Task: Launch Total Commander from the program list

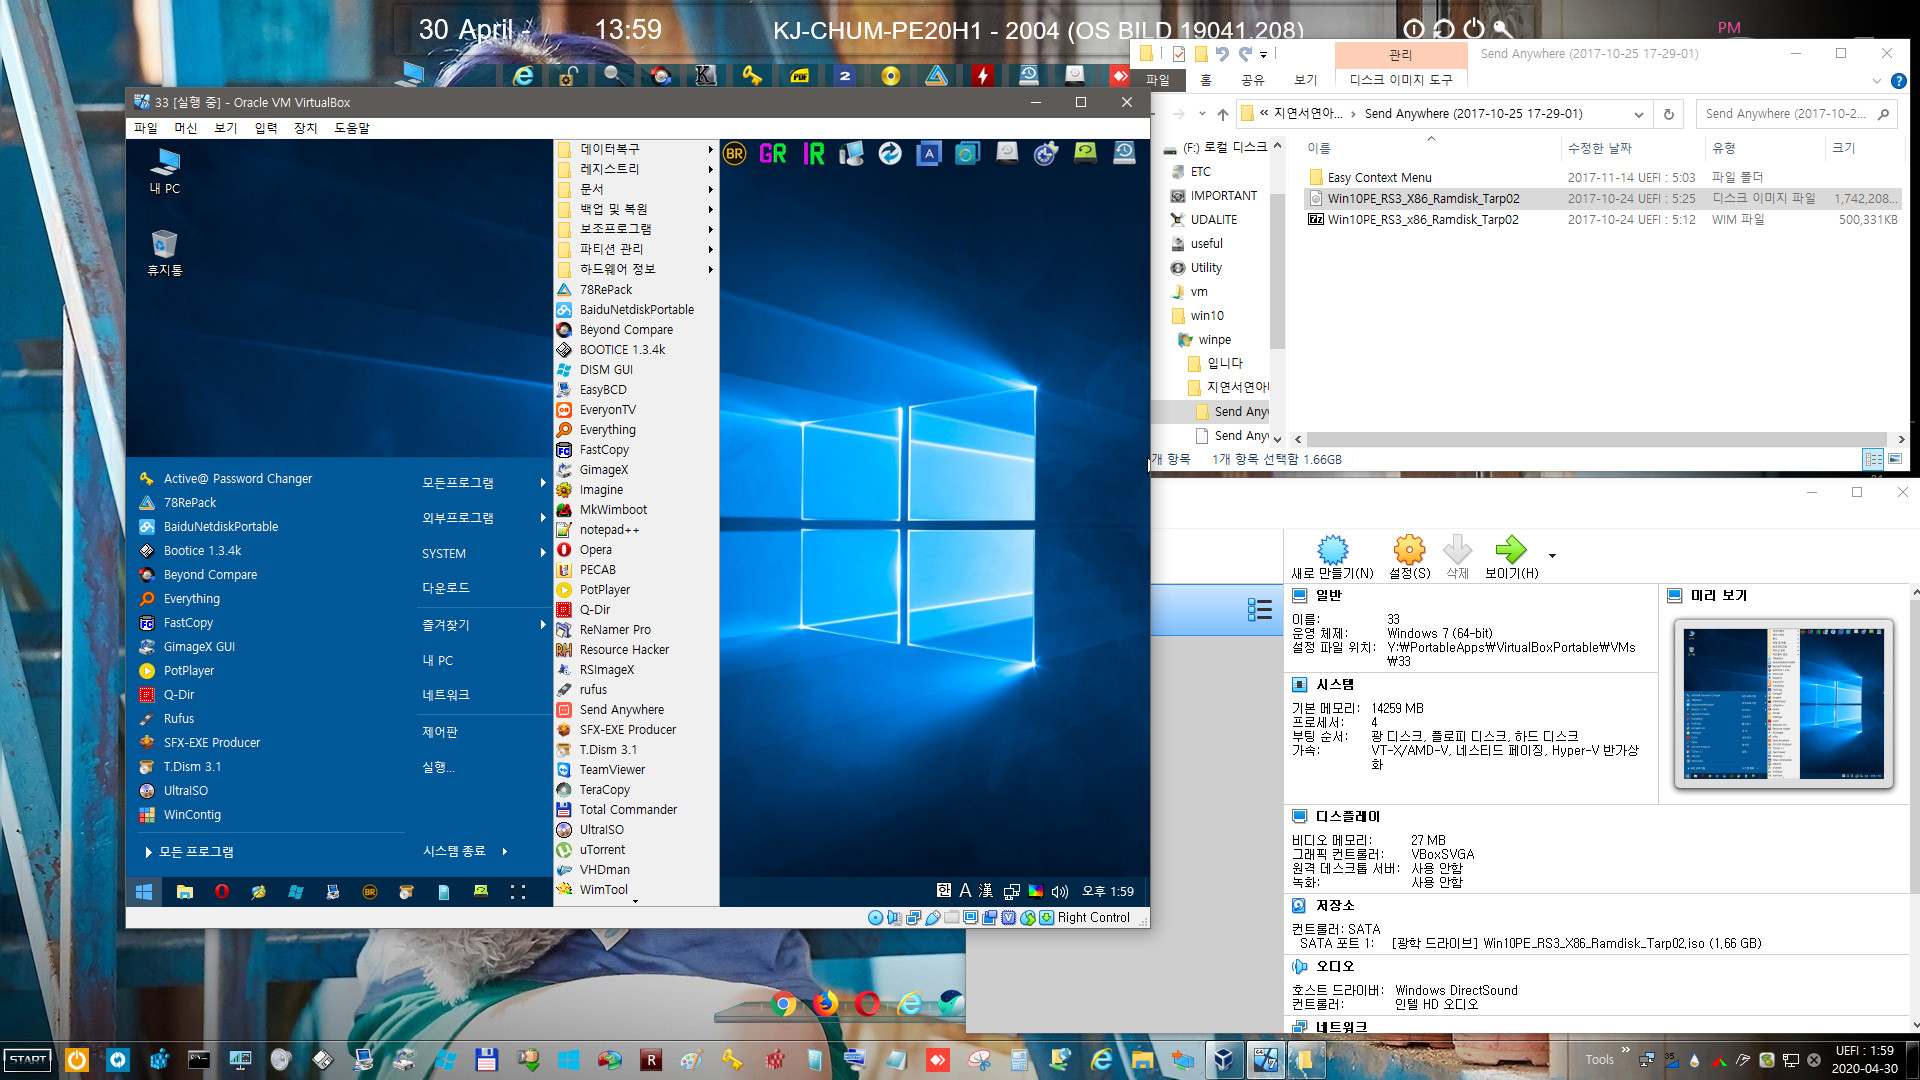Action: [628, 810]
